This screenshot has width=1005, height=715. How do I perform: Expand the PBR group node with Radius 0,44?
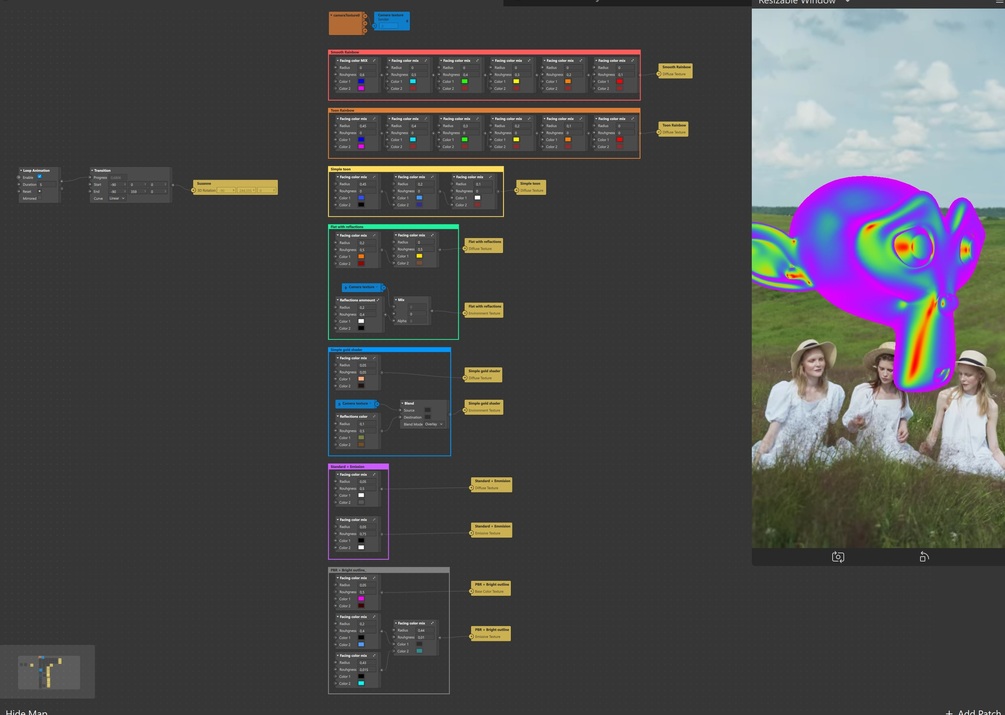[x=433, y=623]
